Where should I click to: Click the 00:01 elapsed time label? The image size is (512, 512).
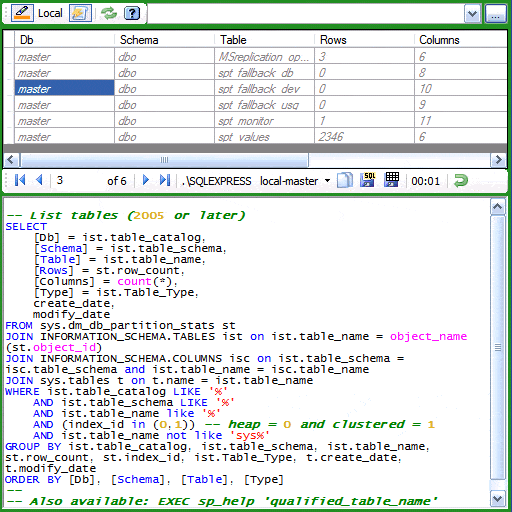425,181
